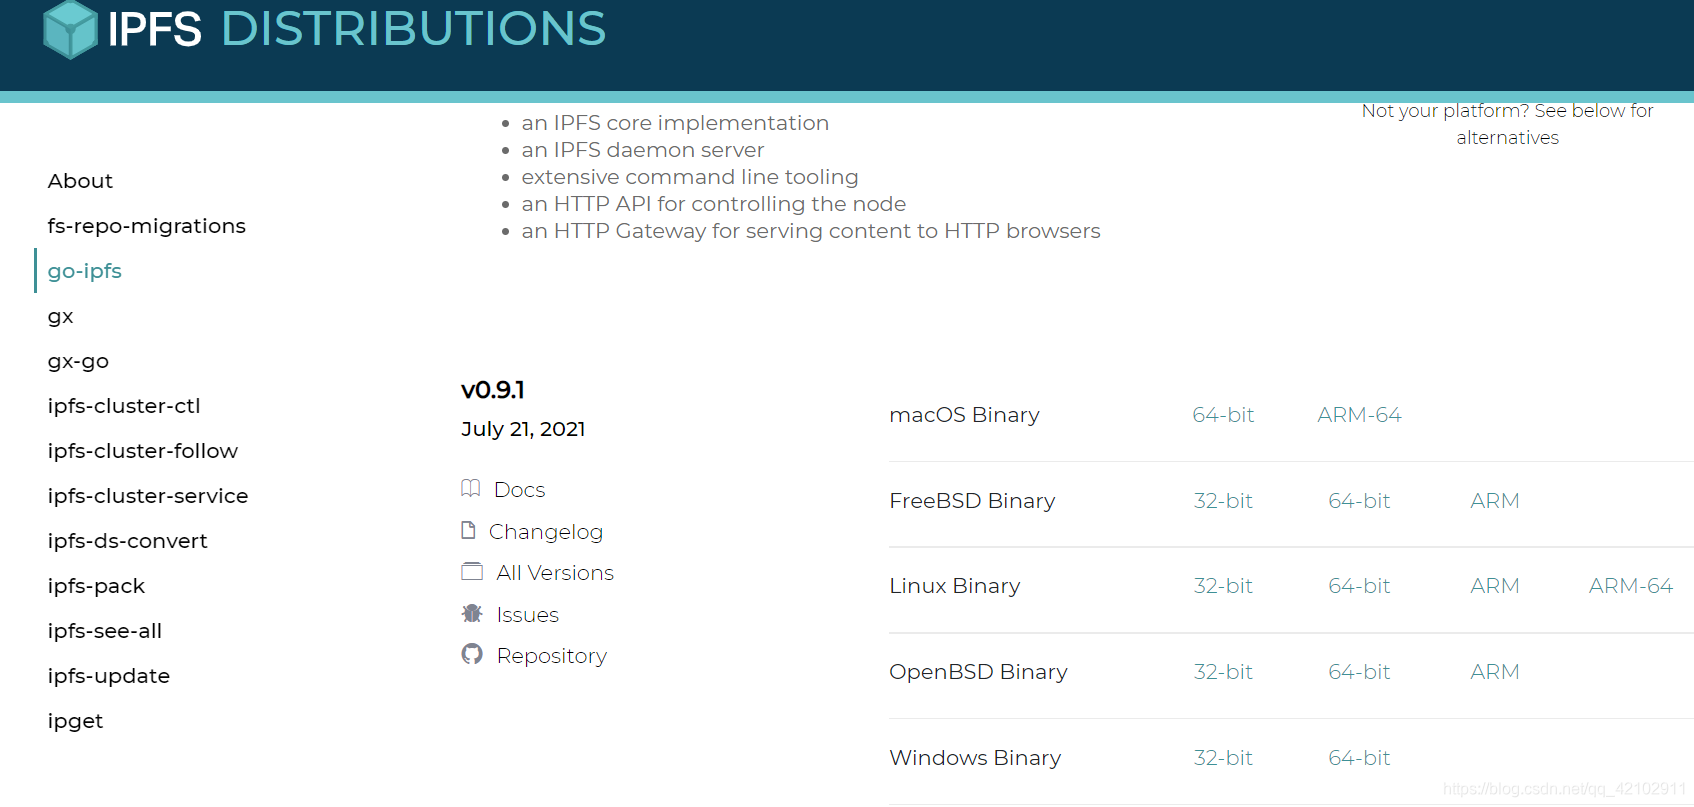Click the bug icon beside Issues
Screen dimensions: 1694x807
pos(472,613)
